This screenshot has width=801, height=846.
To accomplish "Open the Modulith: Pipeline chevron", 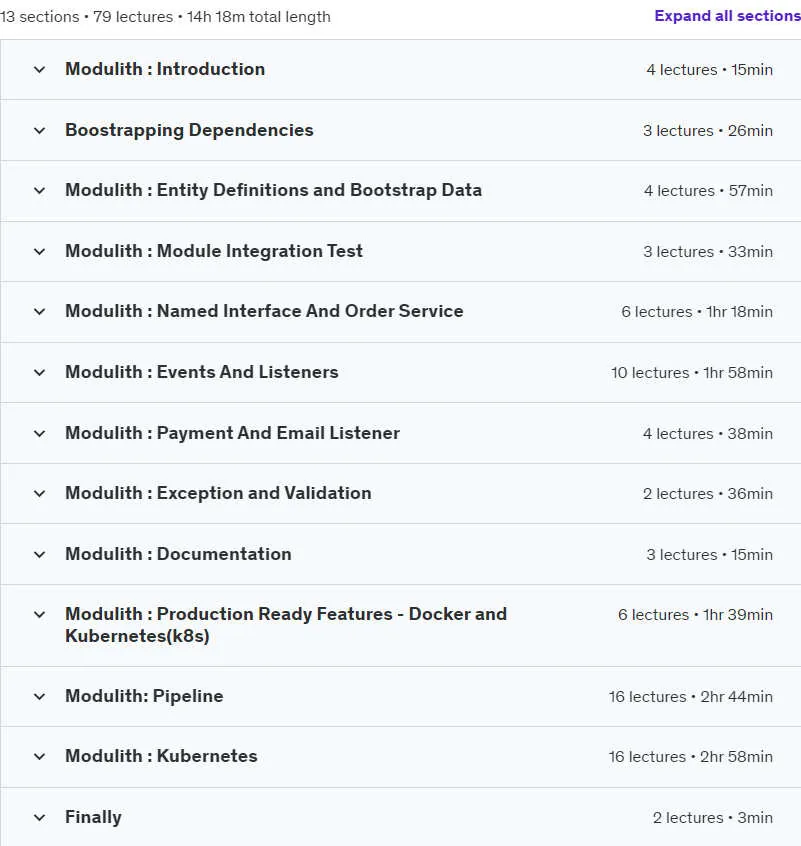I will click(x=39, y=697).
